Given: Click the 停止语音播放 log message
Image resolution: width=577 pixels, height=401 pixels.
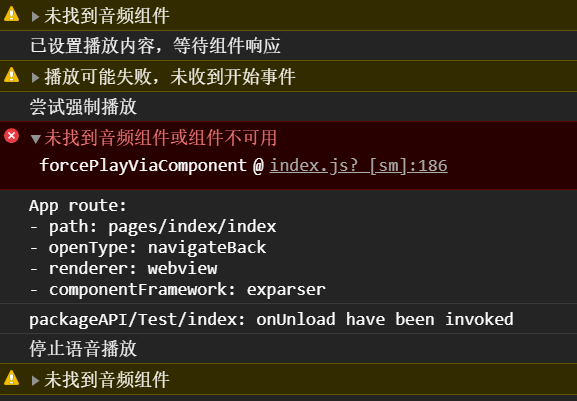Looking at the screenshot, I should [x=83, y=349].
